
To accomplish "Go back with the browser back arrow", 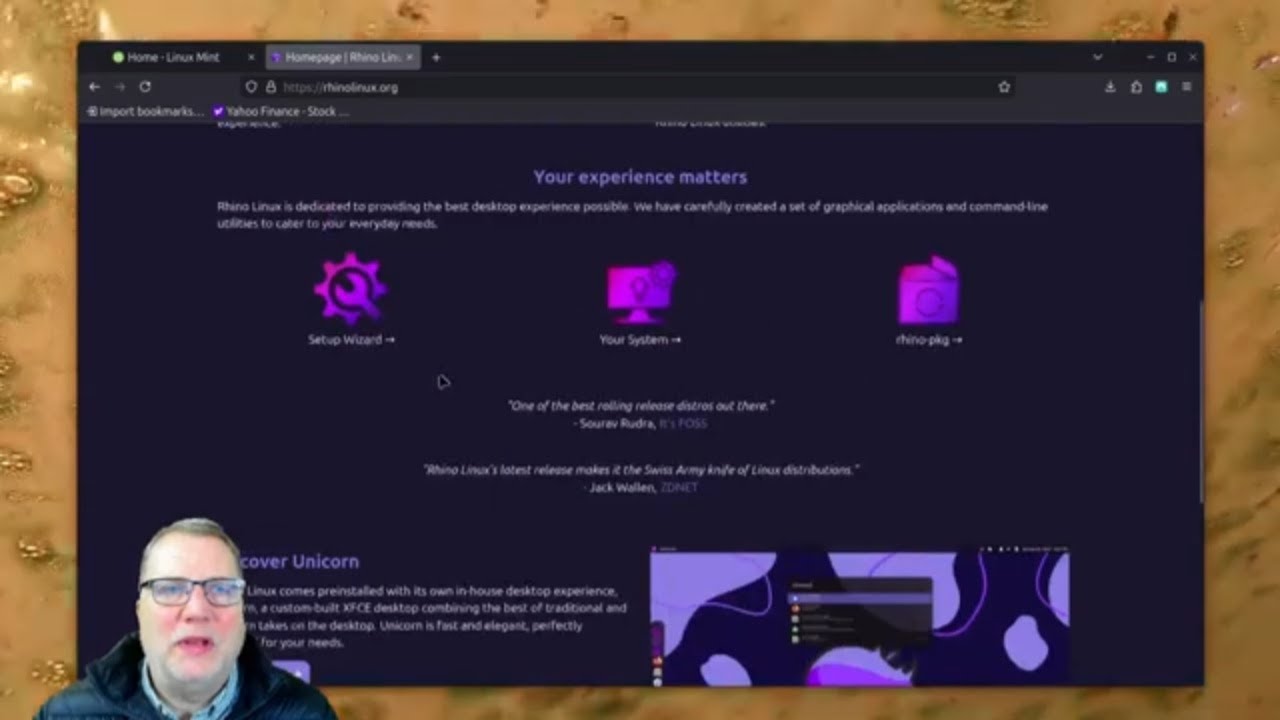I will [x=94, y=87].
